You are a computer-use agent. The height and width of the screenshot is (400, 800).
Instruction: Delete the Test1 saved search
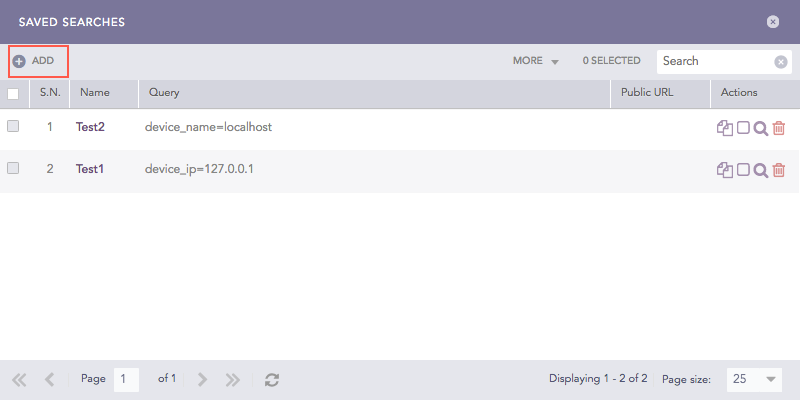(779, 170)
